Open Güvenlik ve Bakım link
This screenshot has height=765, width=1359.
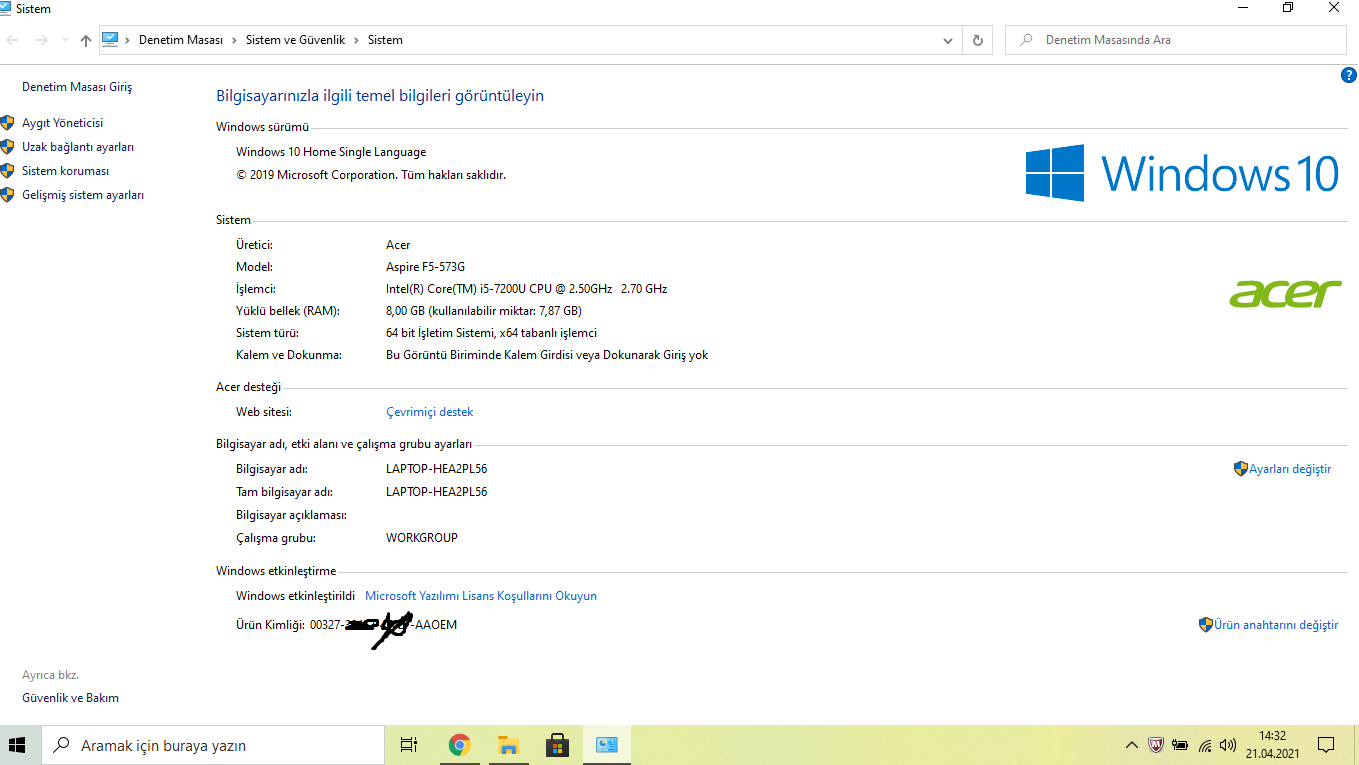(70, 698)
